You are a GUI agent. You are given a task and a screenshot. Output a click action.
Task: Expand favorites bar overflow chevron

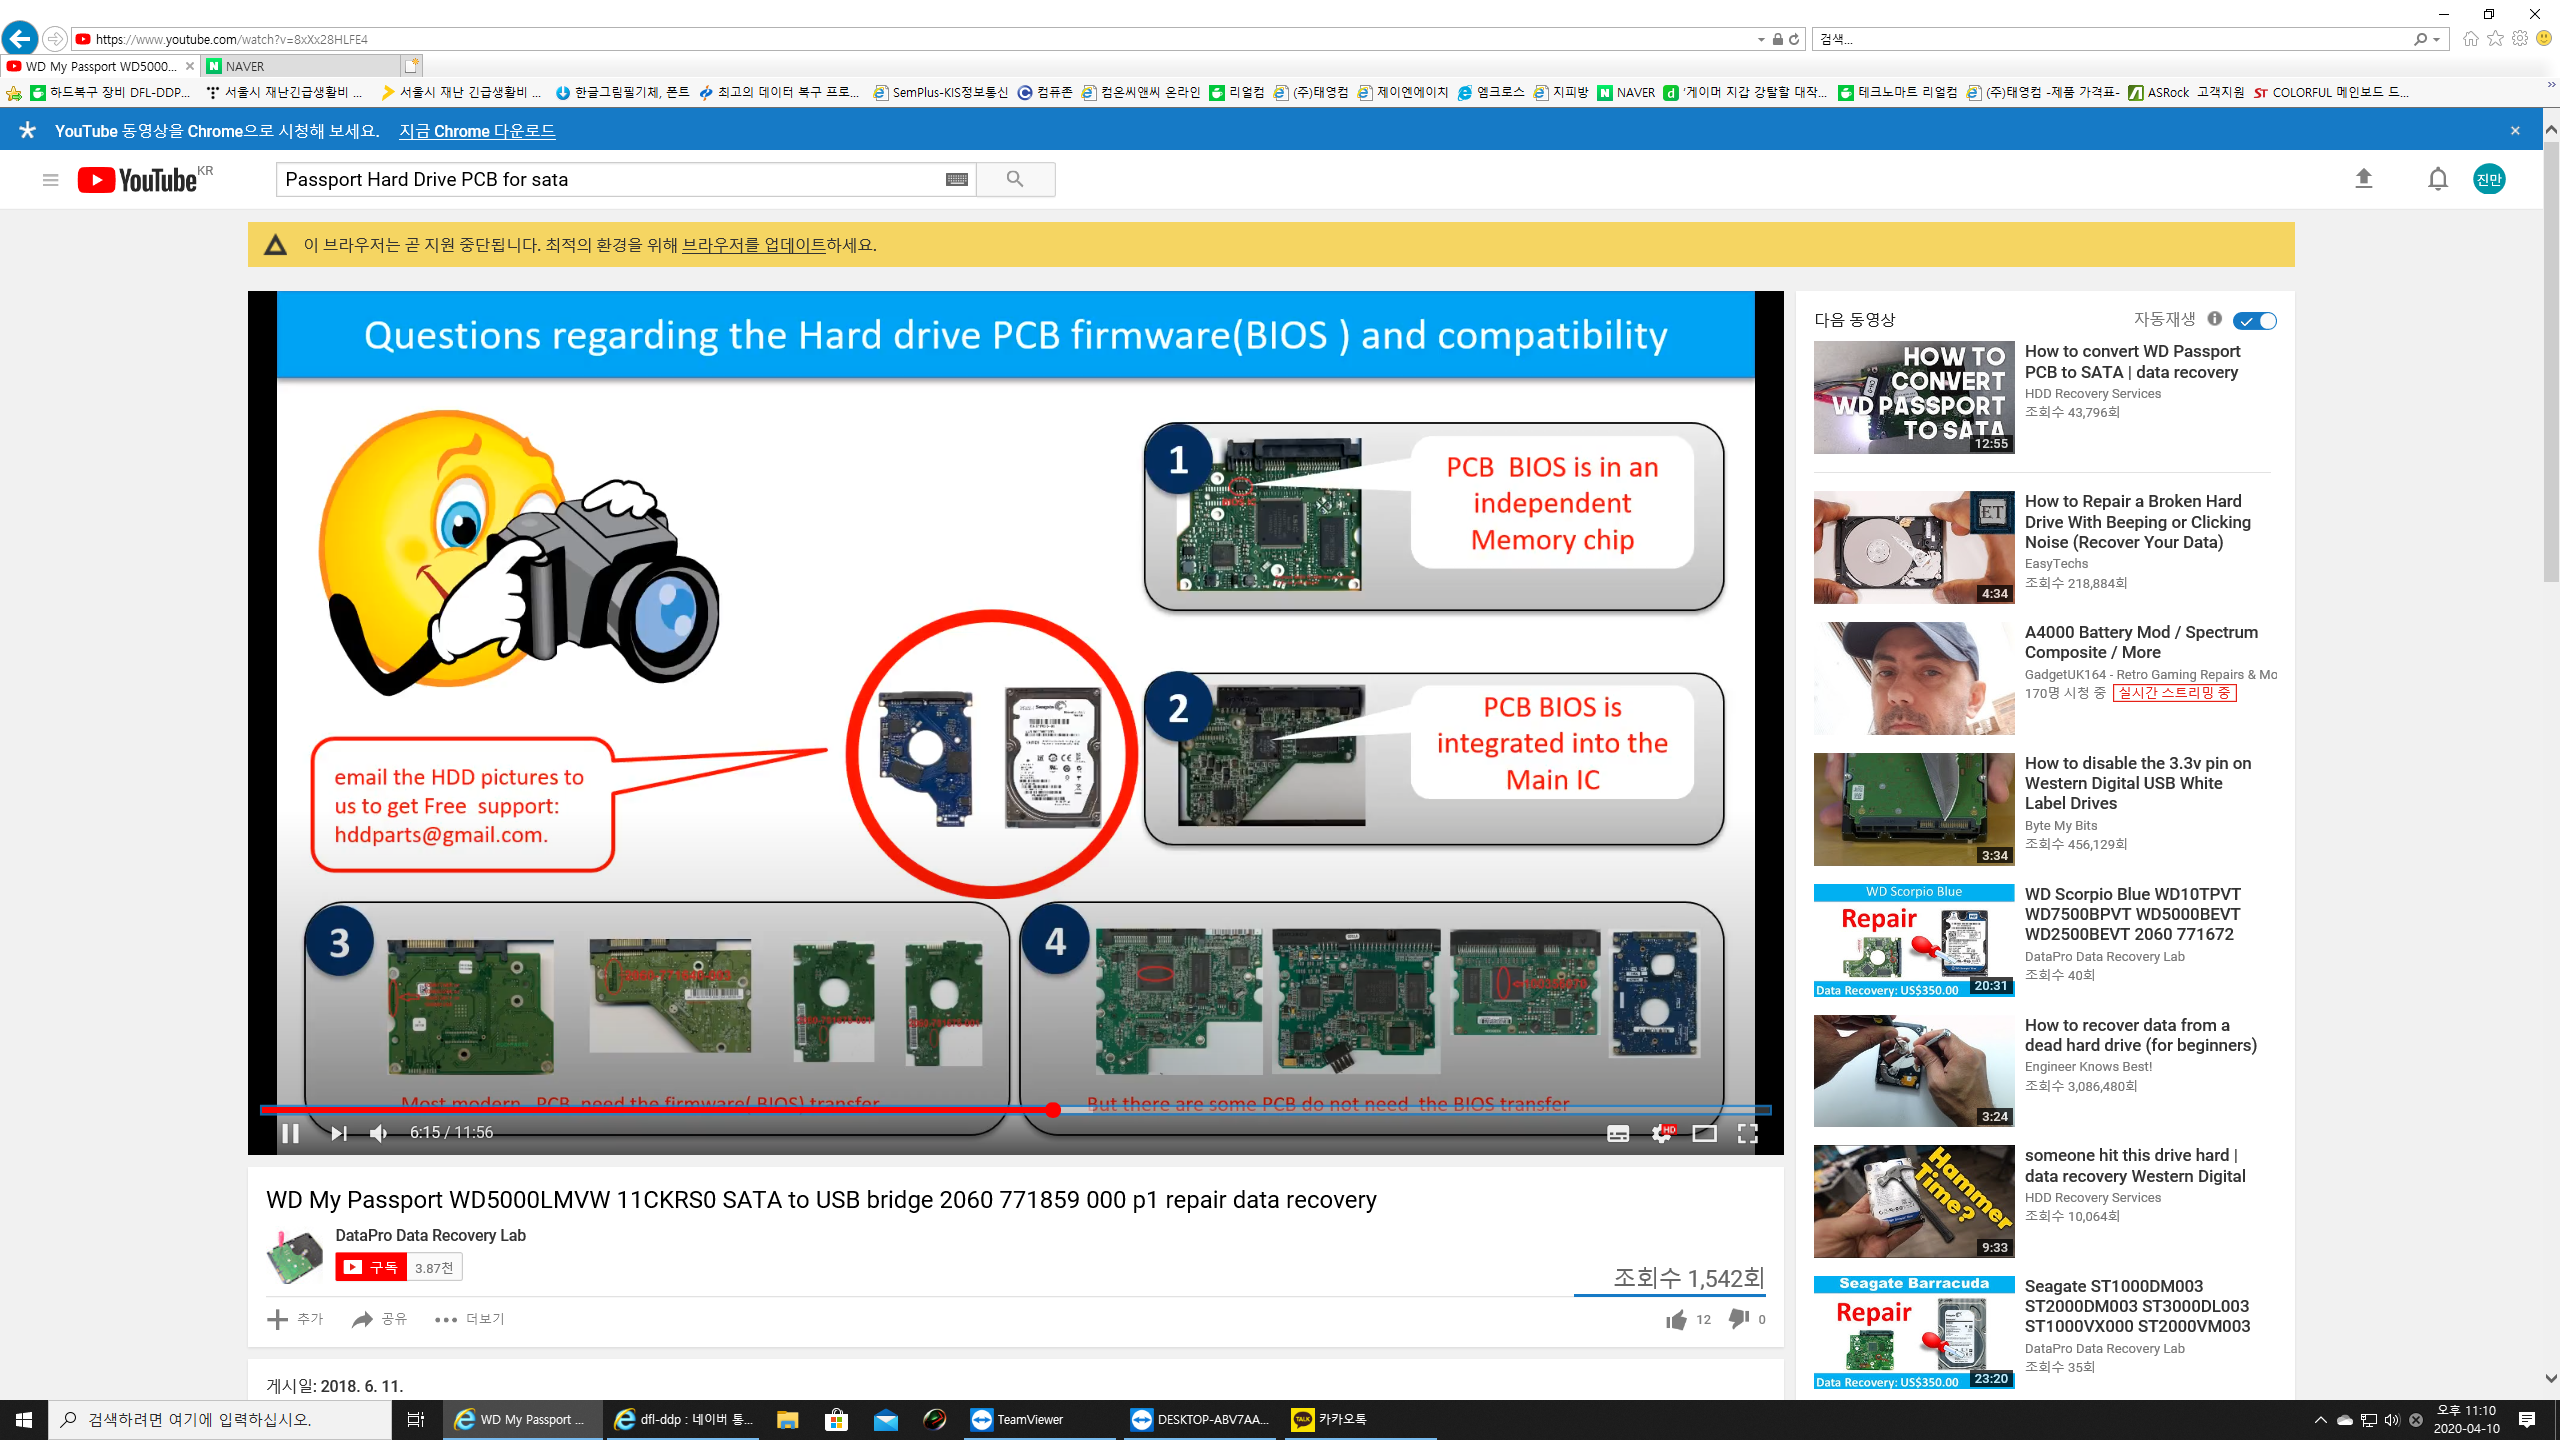(2551, 87)
